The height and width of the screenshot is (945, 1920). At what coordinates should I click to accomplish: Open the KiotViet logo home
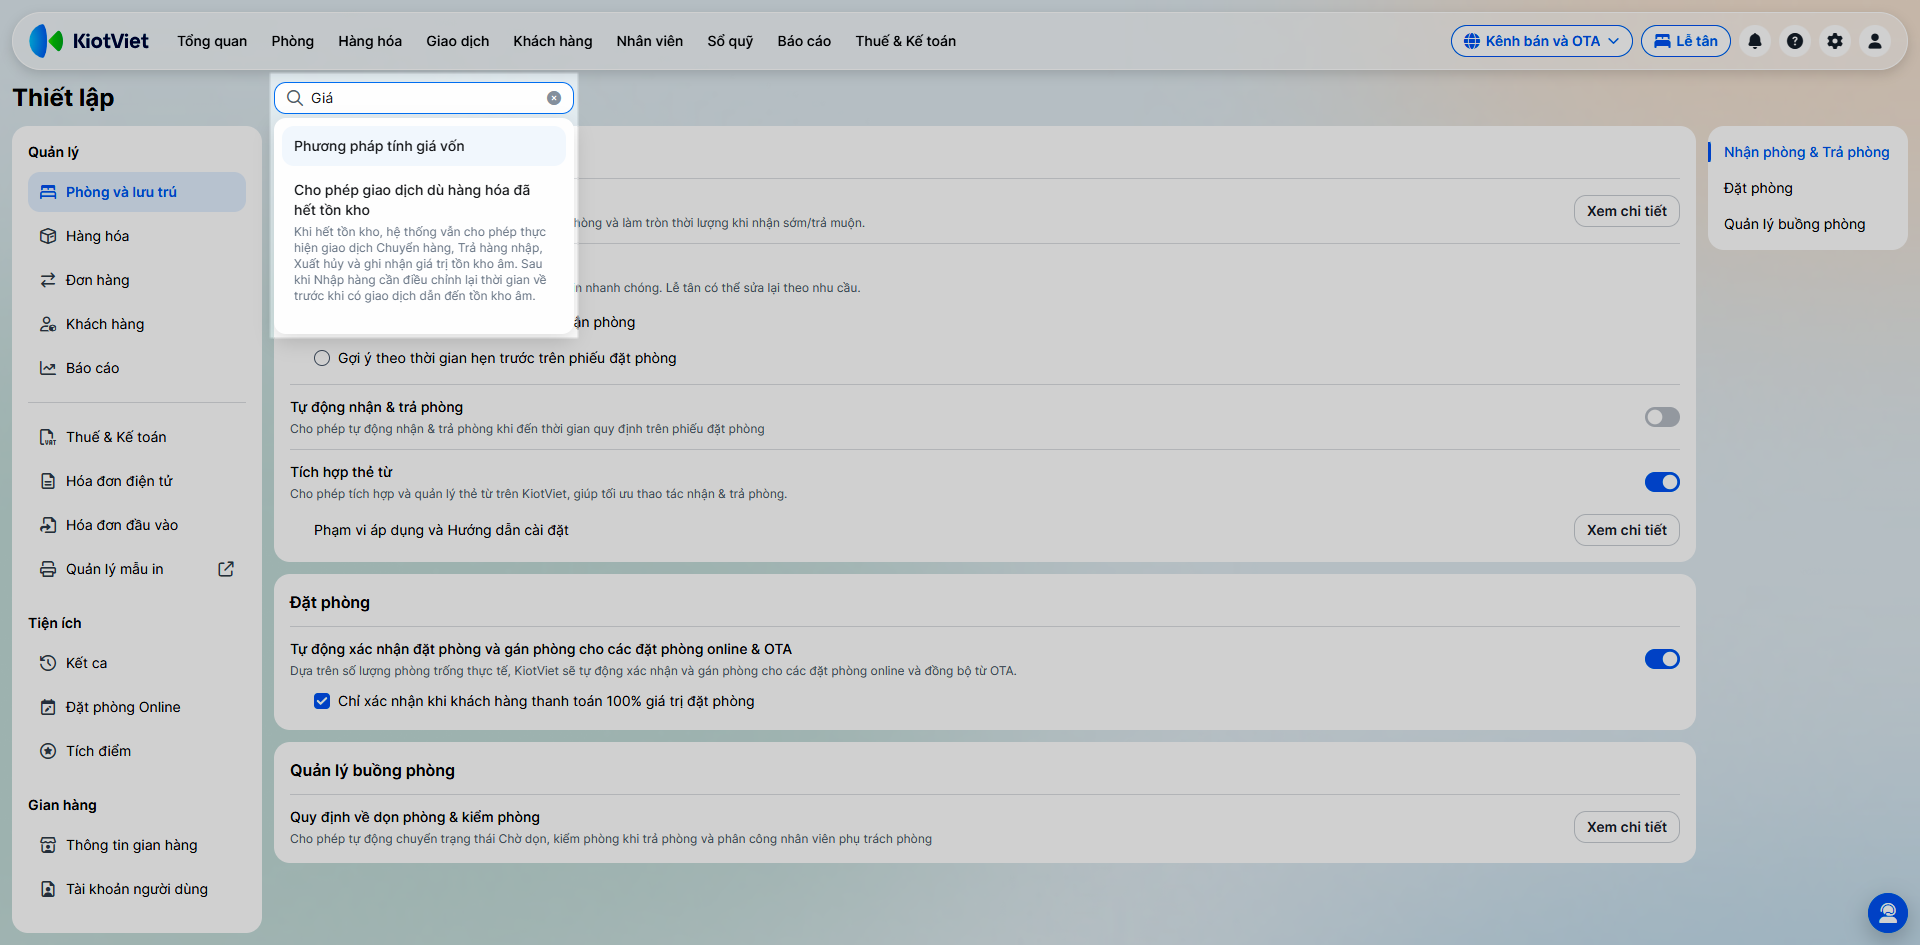click(x=89, y=41)
